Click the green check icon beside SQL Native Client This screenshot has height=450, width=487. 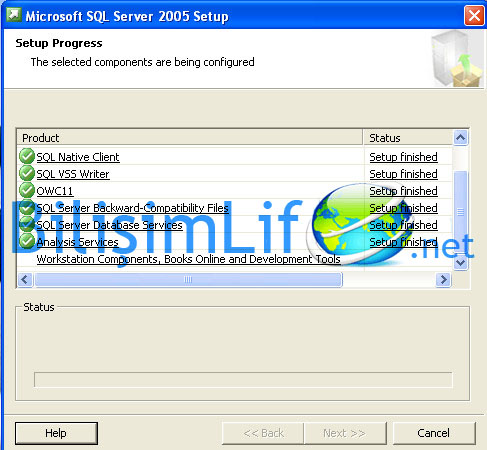(x=27, y=156)
